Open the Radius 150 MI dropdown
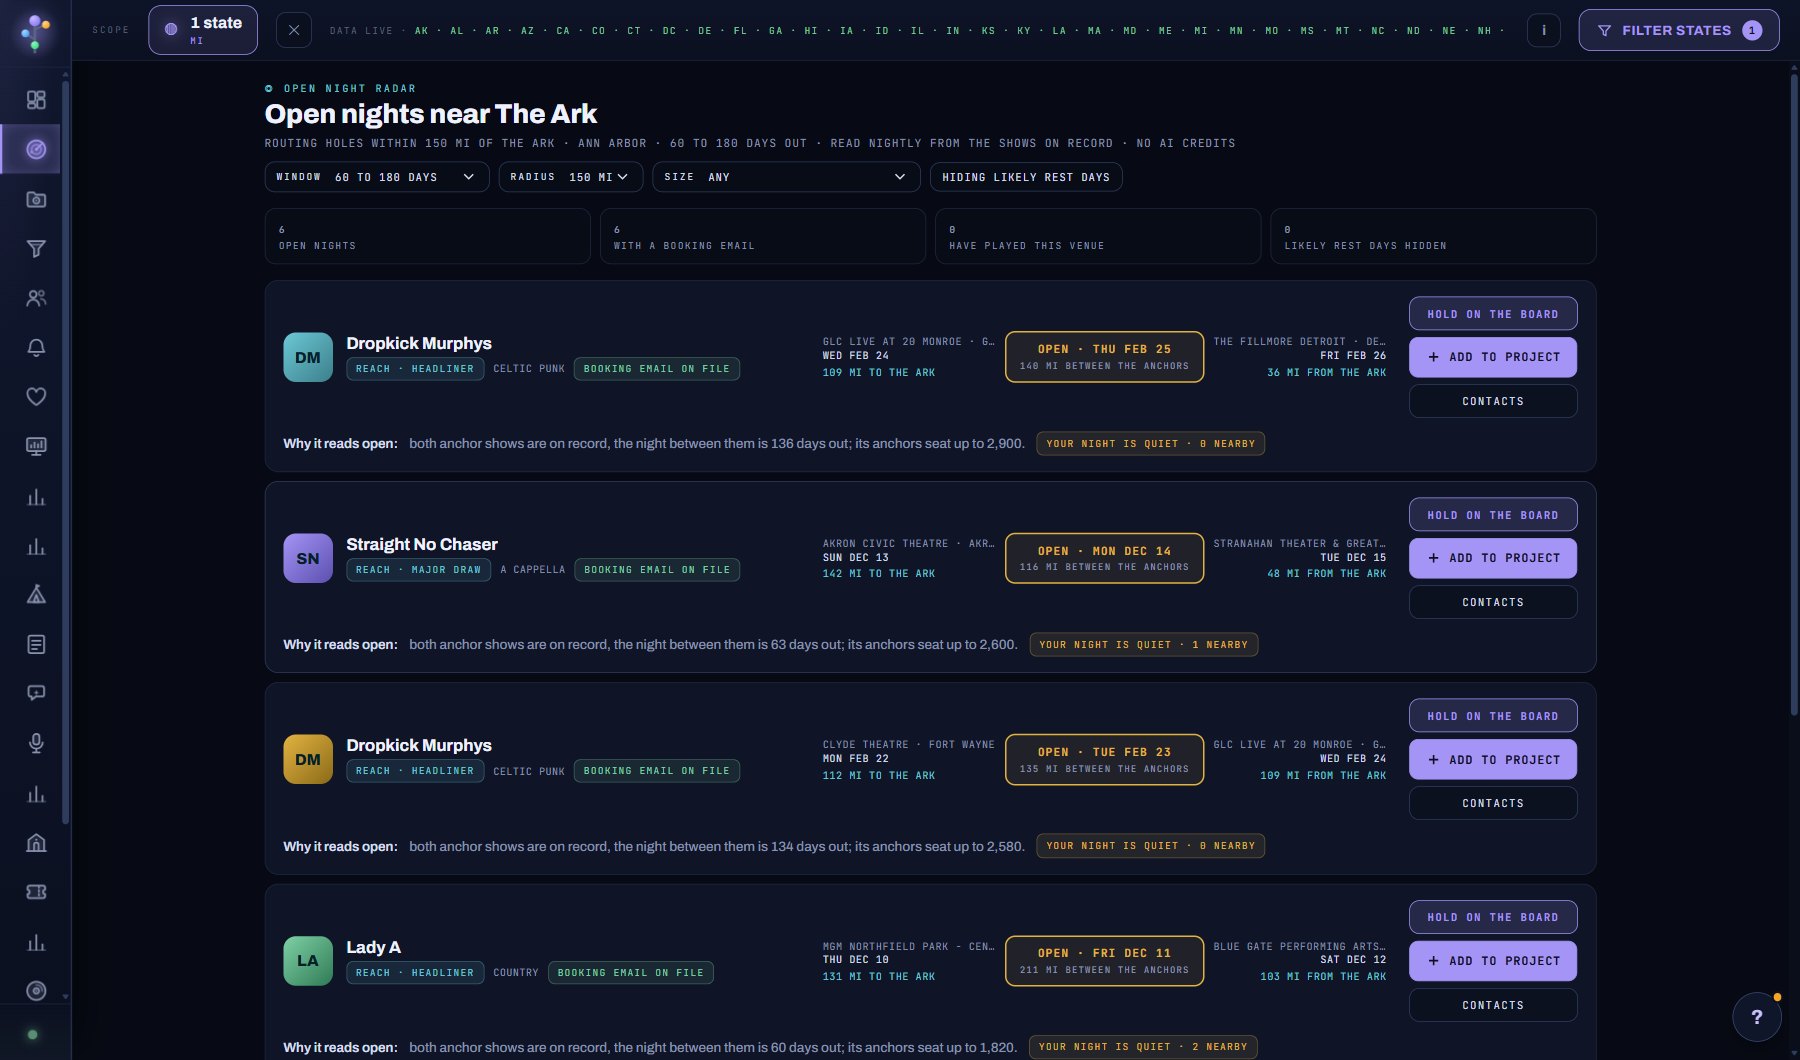Image resolution: width=1800 pixels, height=1060 pixels. click(571, 177)
